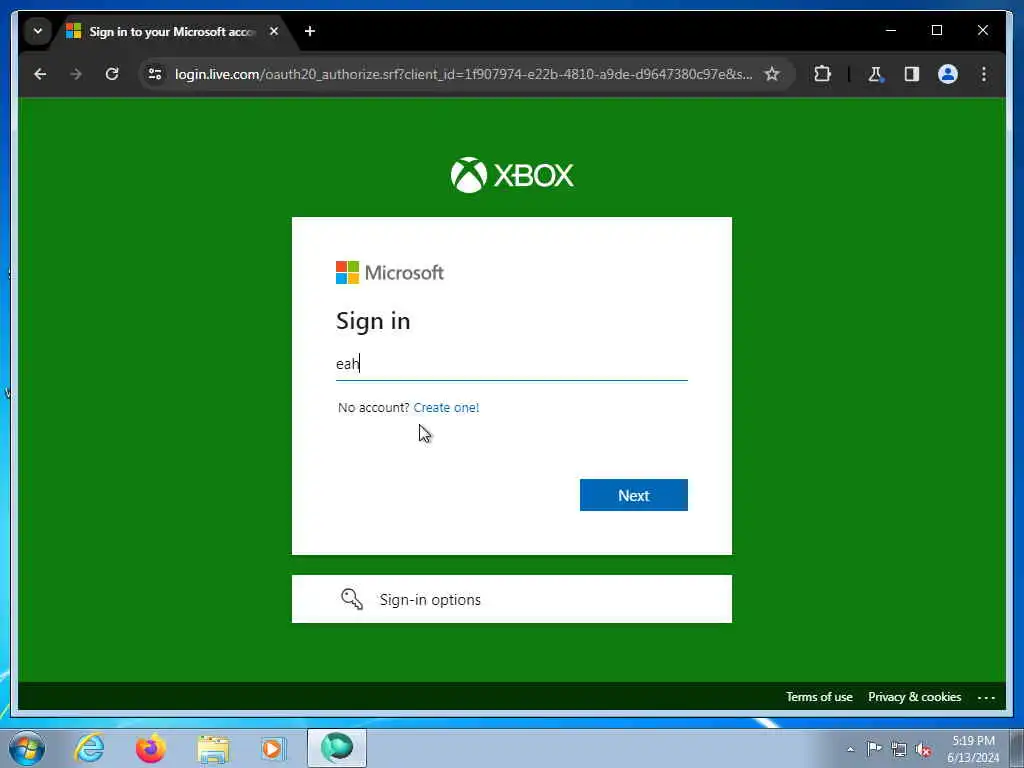Viewport: 1024px width, 768px height.
Task: Click the Next button
Action: 633,495
